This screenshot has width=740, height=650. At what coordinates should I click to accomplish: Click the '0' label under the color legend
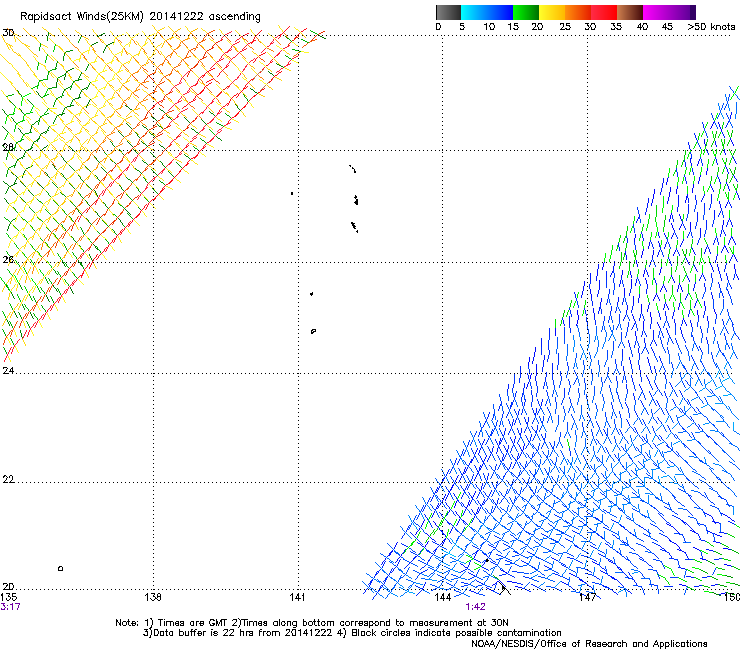click(x=438, y=26)
